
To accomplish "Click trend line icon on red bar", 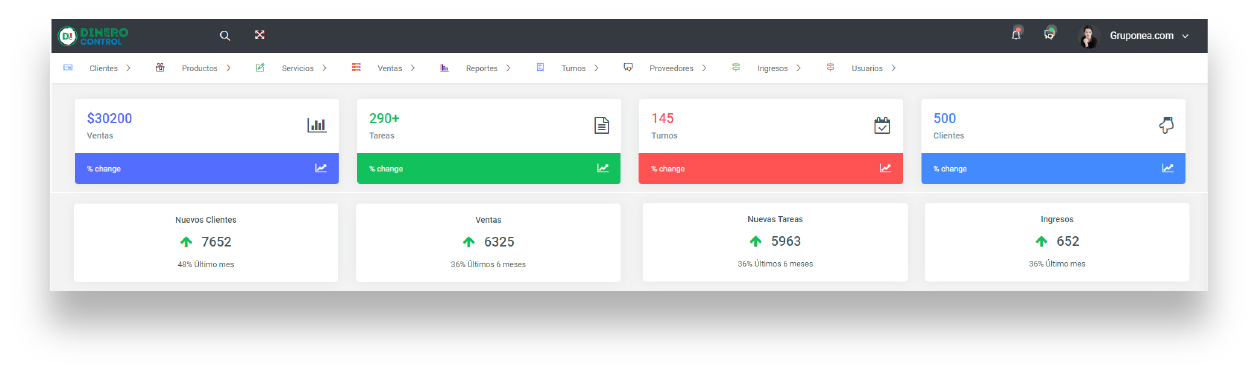I will (x=885, y=168).
